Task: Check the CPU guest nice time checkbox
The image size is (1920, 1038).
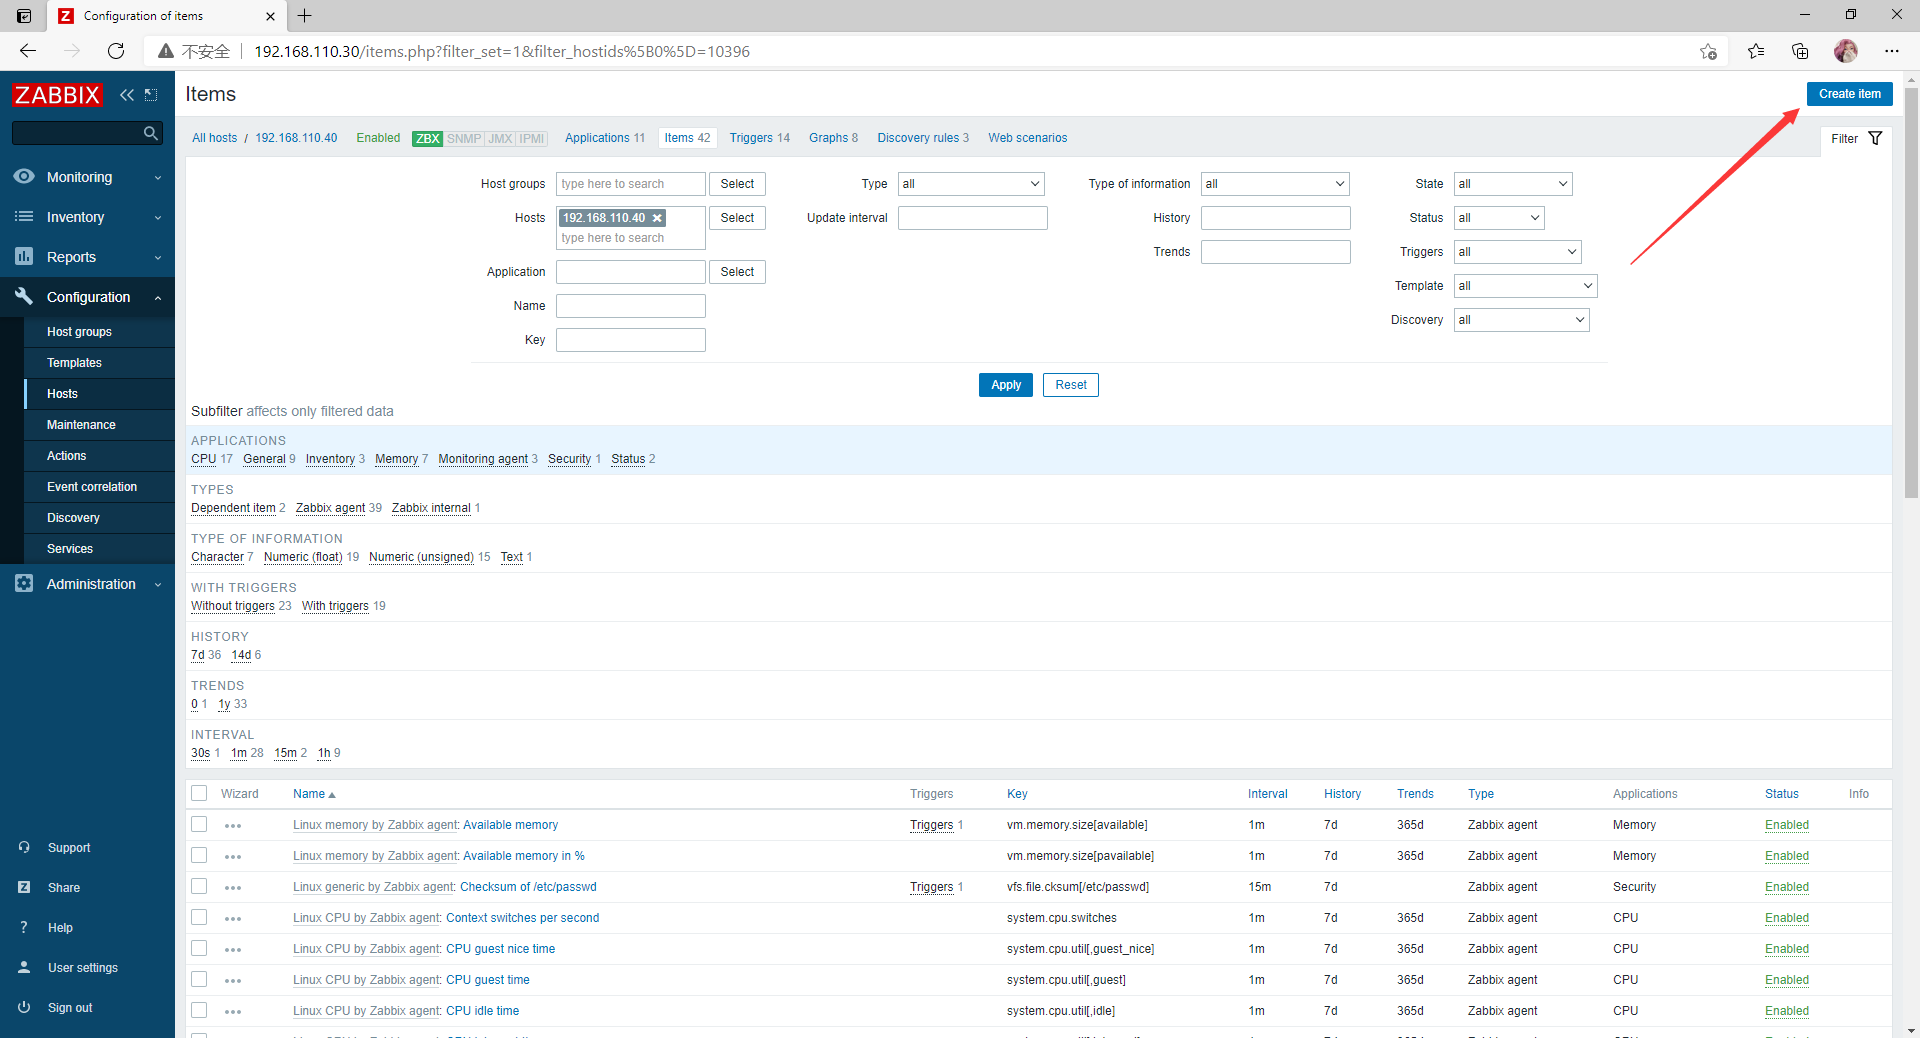Action: point(199,948)
